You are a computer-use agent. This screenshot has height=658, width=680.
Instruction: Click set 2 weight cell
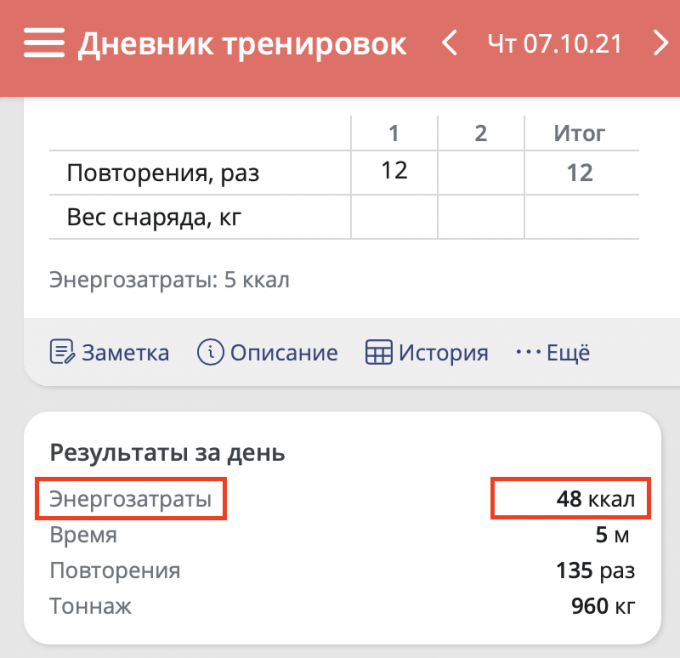(x=481, y=217)
